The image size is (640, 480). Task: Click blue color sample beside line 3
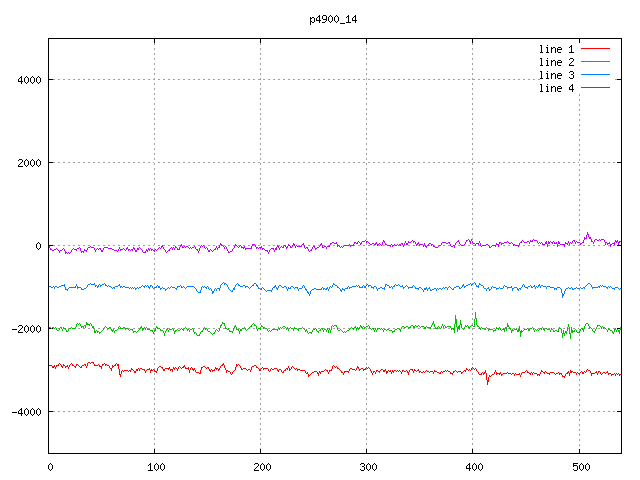click(595, 75)
